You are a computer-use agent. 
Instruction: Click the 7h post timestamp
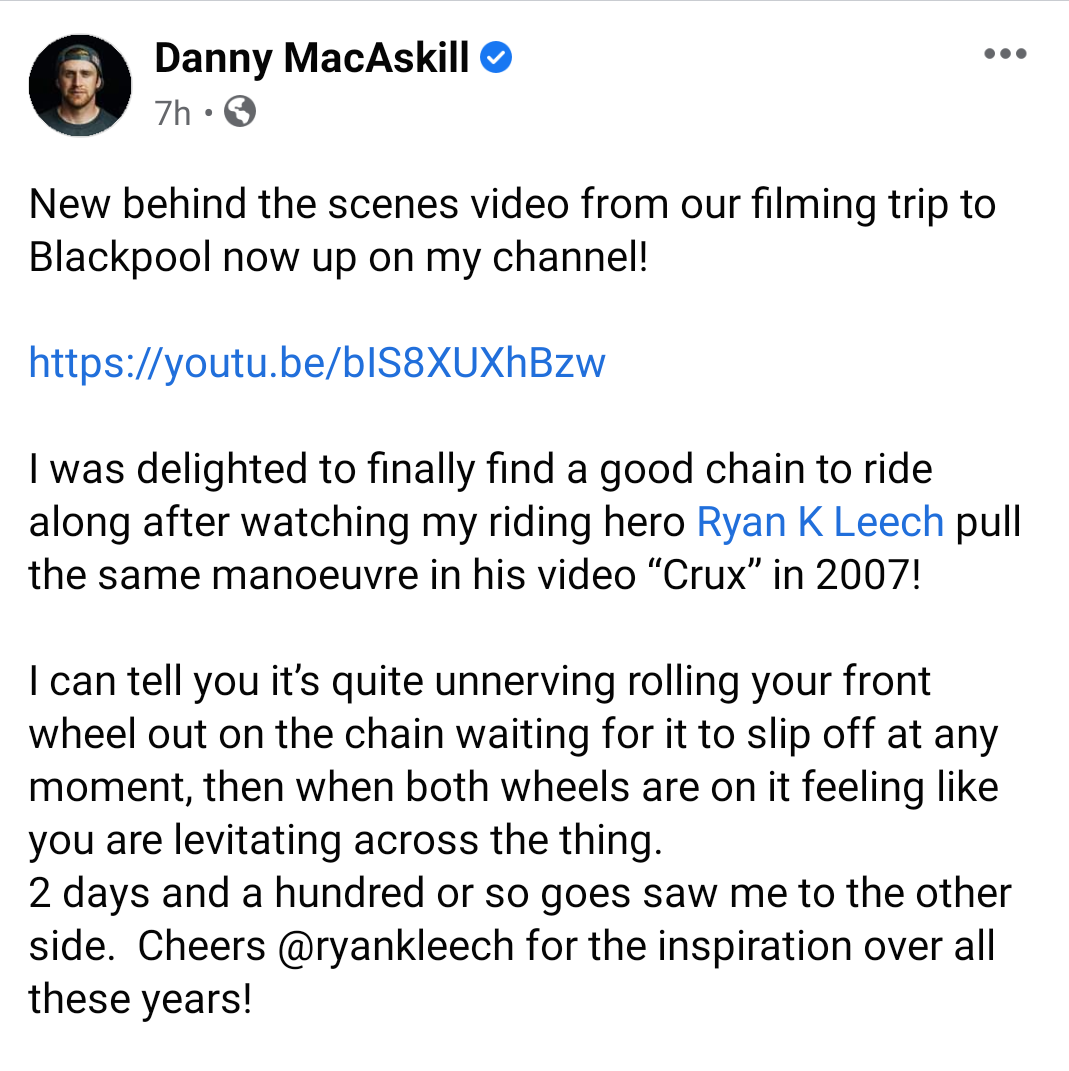pos(172,113)
